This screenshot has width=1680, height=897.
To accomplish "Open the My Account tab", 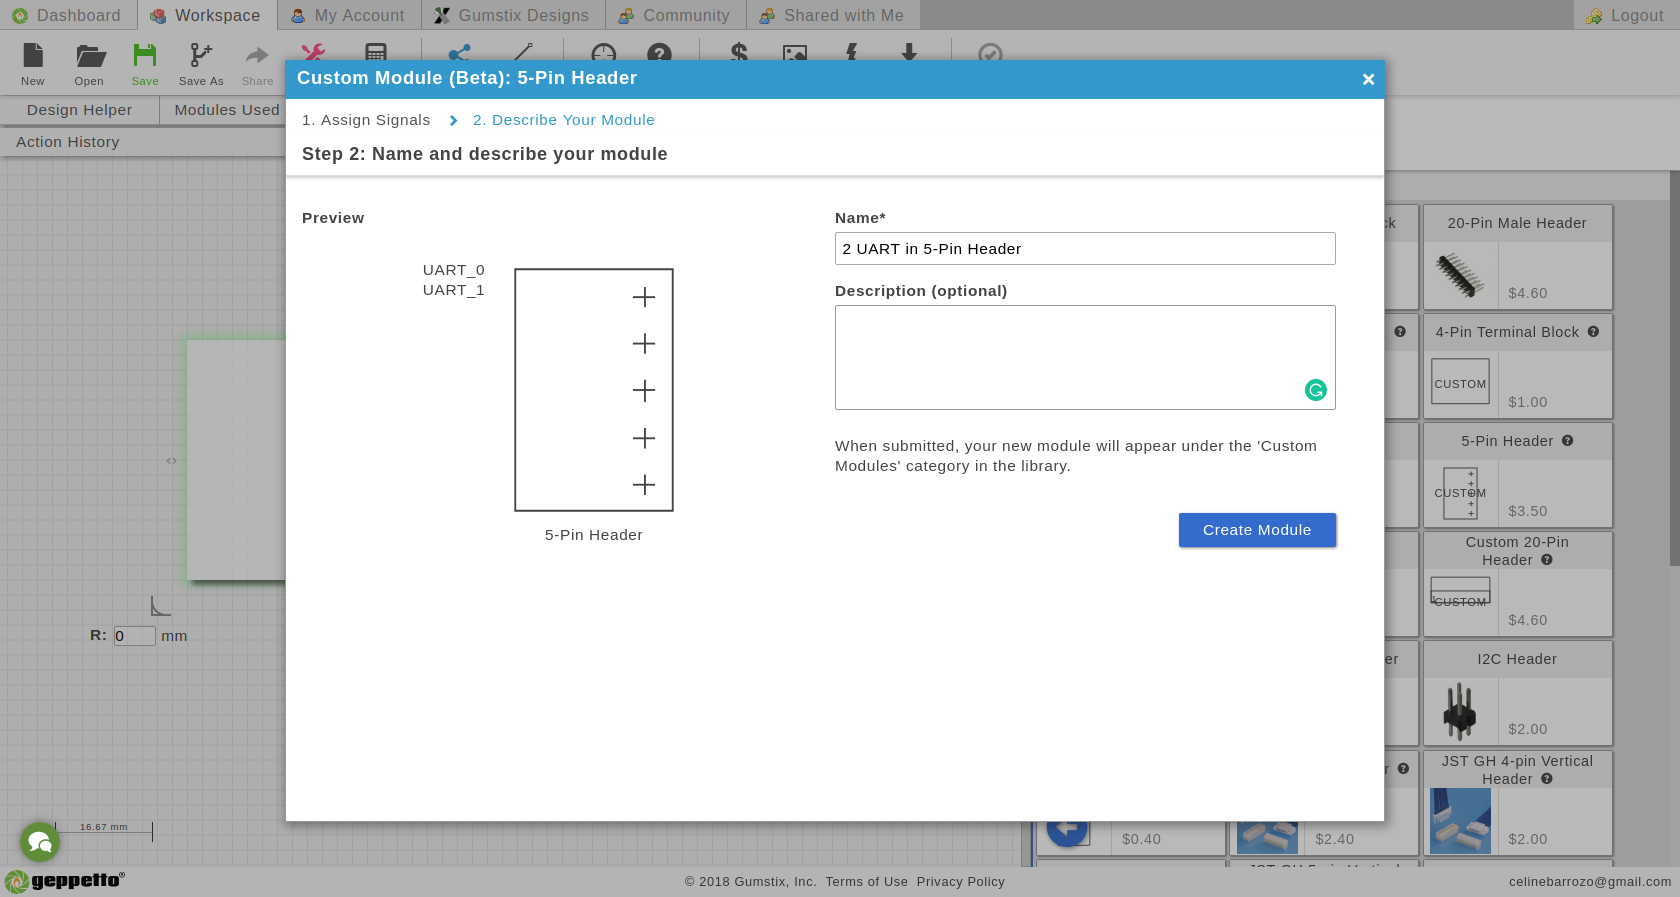I will point(349,15).
